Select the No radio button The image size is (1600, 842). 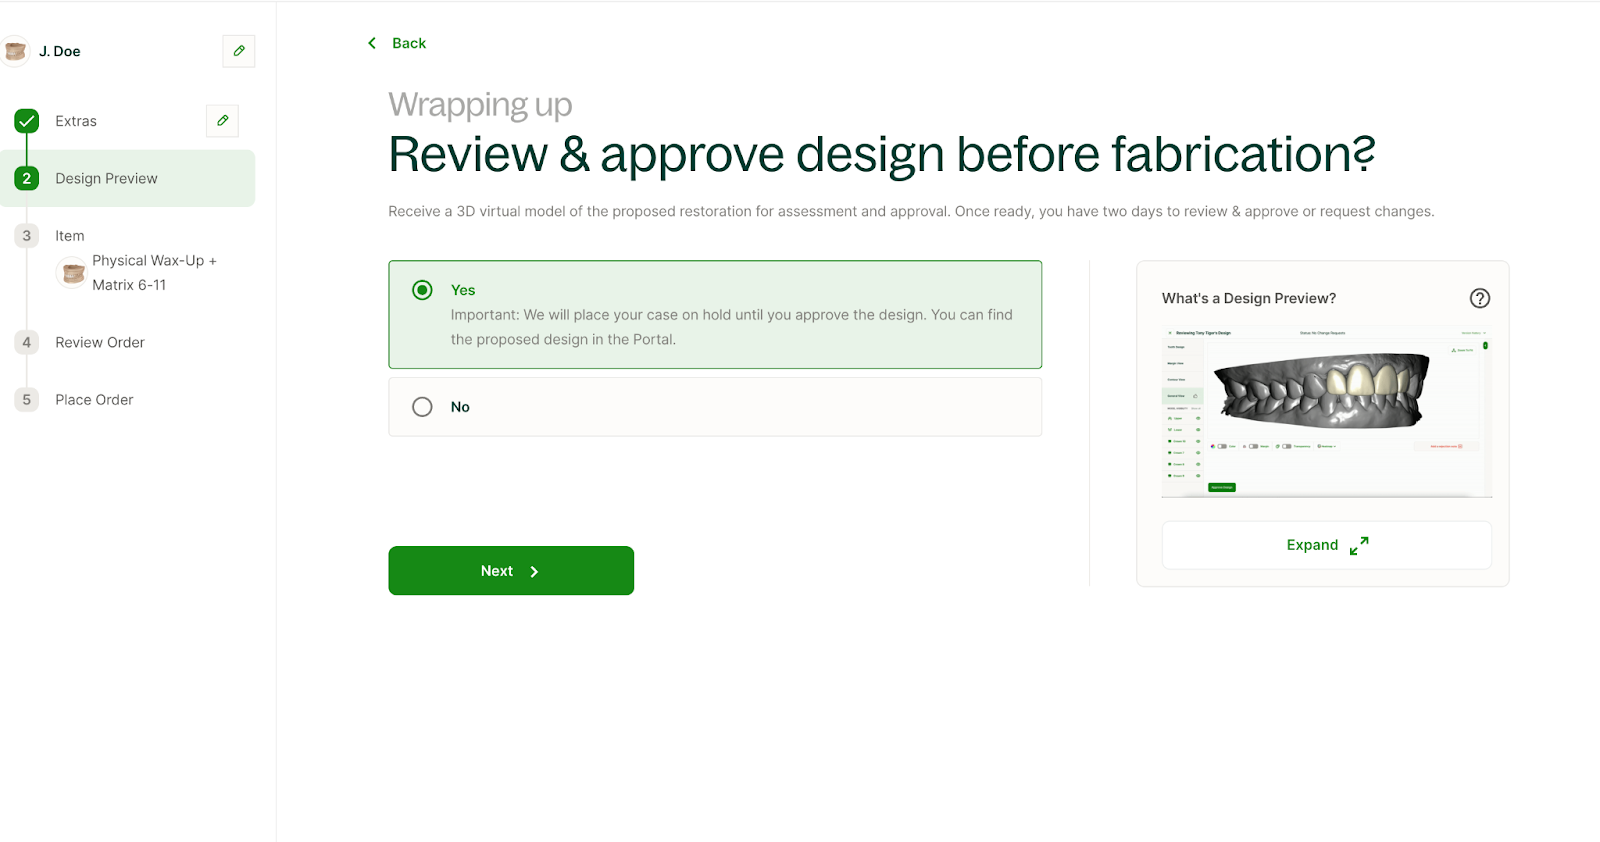[422, 407]
